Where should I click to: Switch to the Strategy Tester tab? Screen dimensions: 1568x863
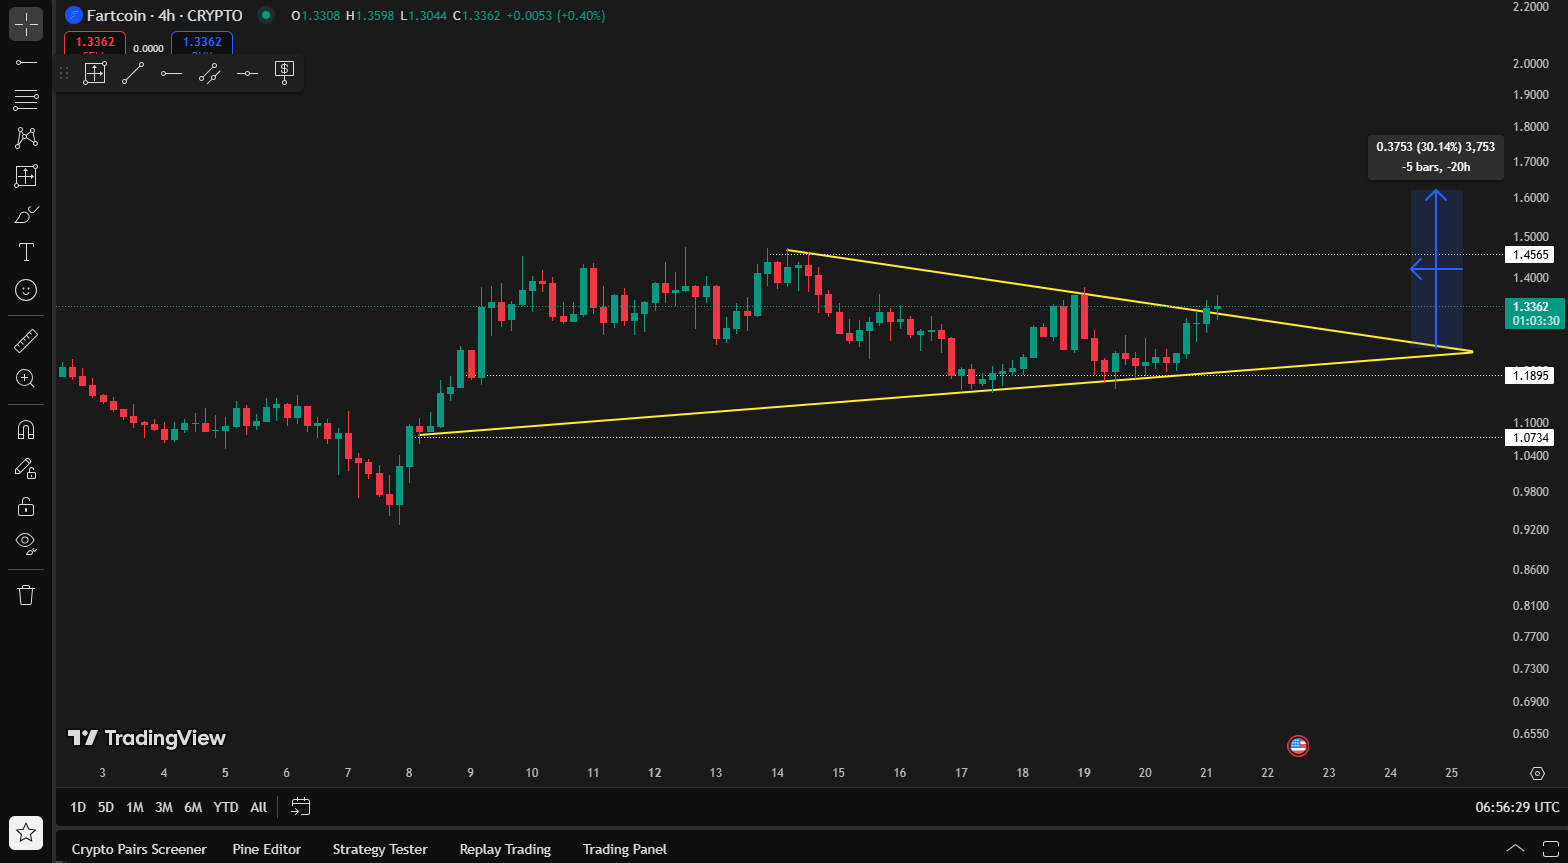click(x=380, y=849)
